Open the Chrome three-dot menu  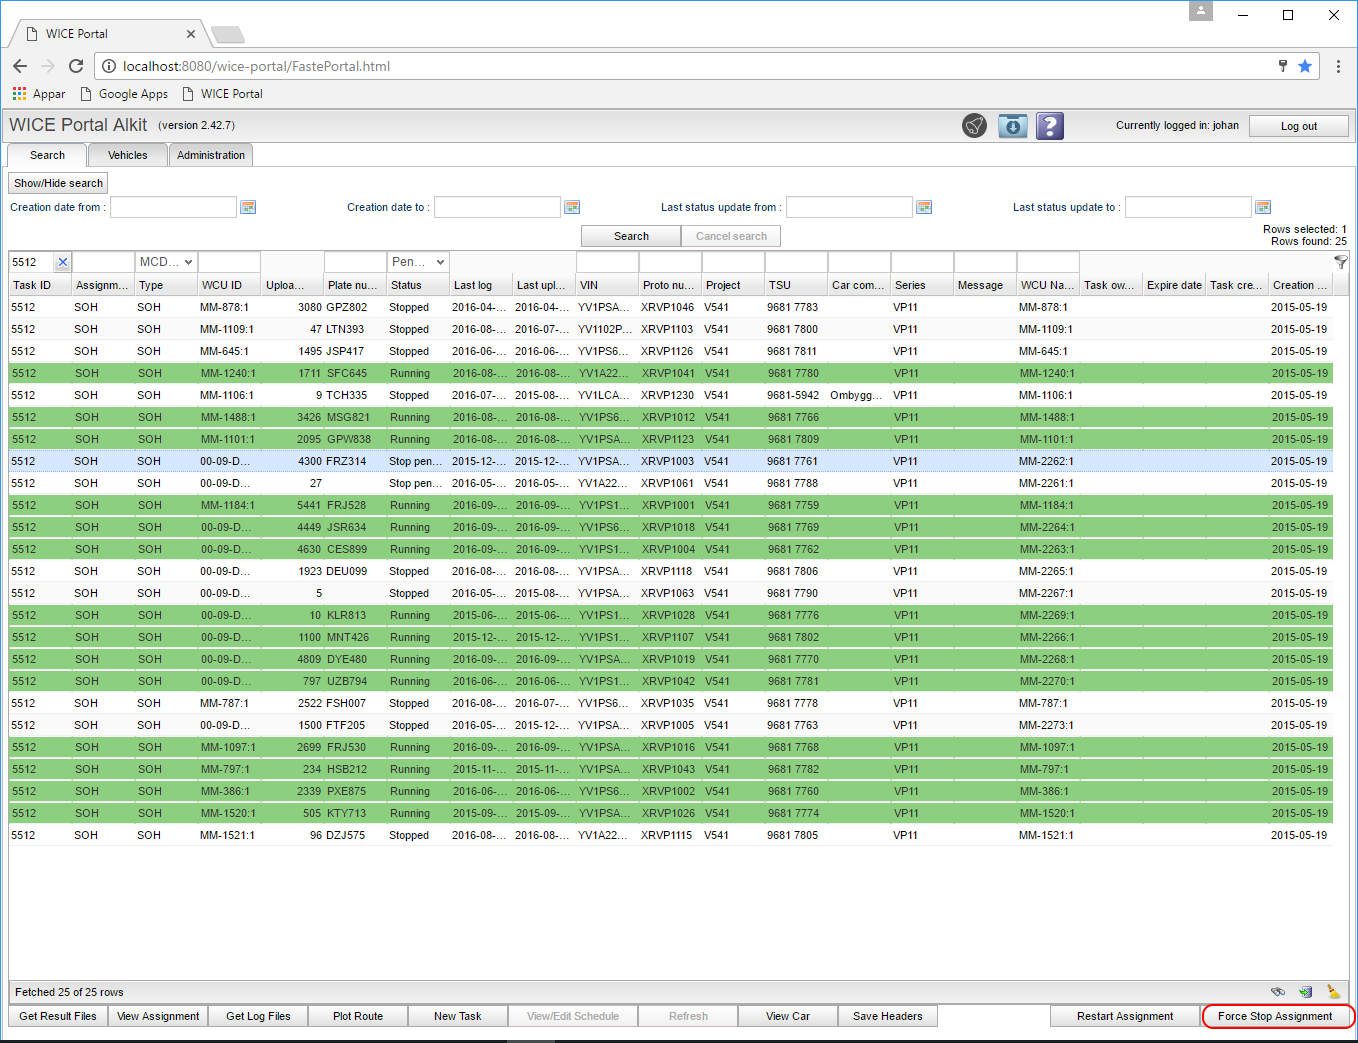click(1338, 66)
